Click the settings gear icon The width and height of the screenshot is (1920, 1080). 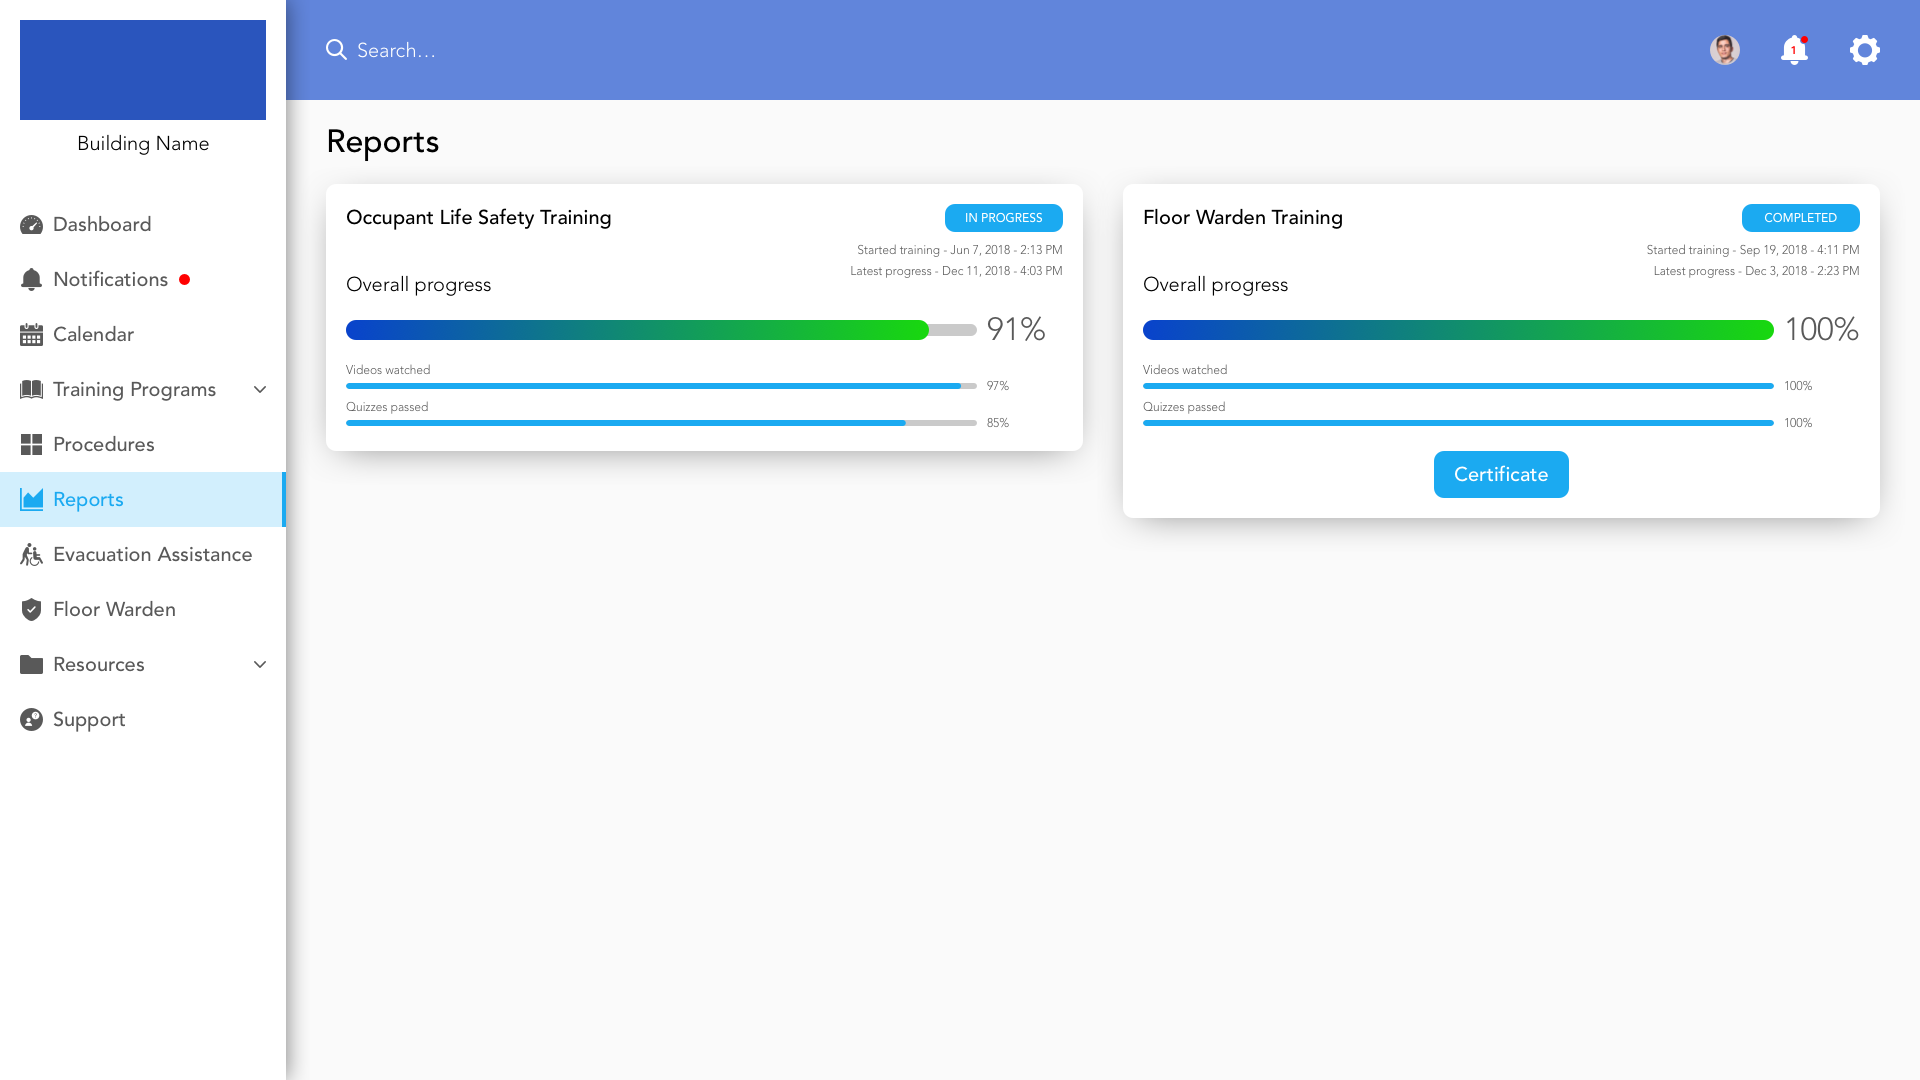(x=1864, y=50)
